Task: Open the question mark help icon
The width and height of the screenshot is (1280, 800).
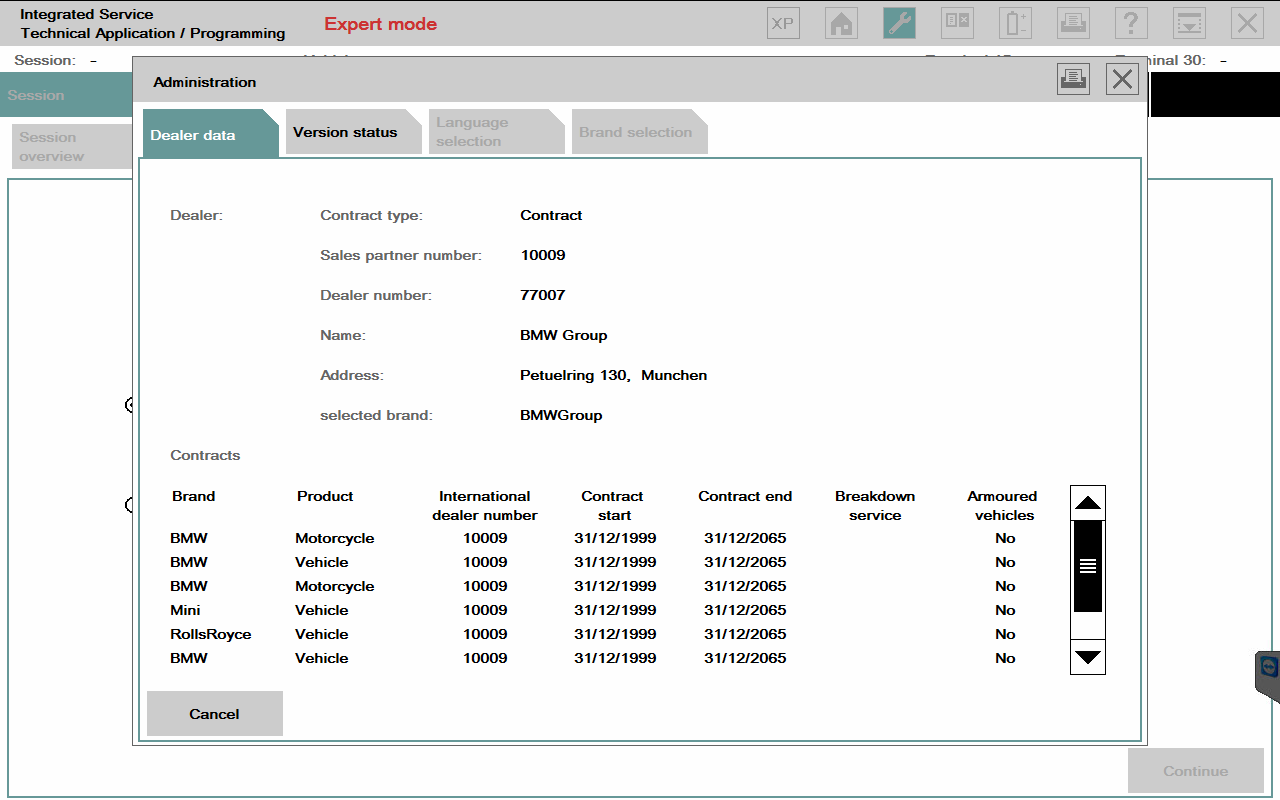Action: (1132, 23)
